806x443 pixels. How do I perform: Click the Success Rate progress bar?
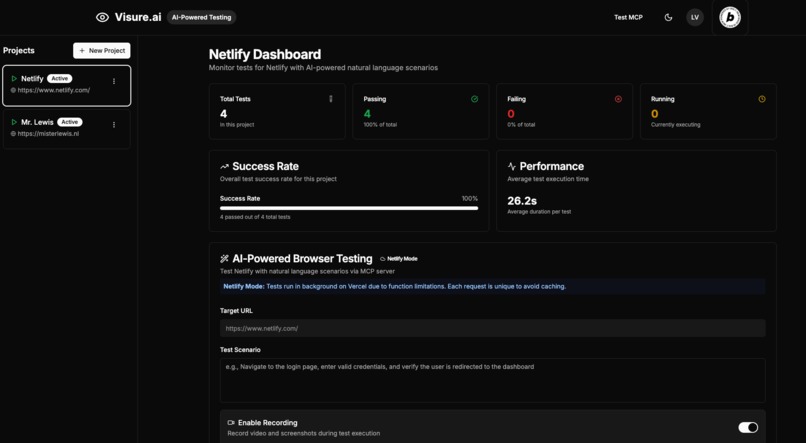[349, 208]
